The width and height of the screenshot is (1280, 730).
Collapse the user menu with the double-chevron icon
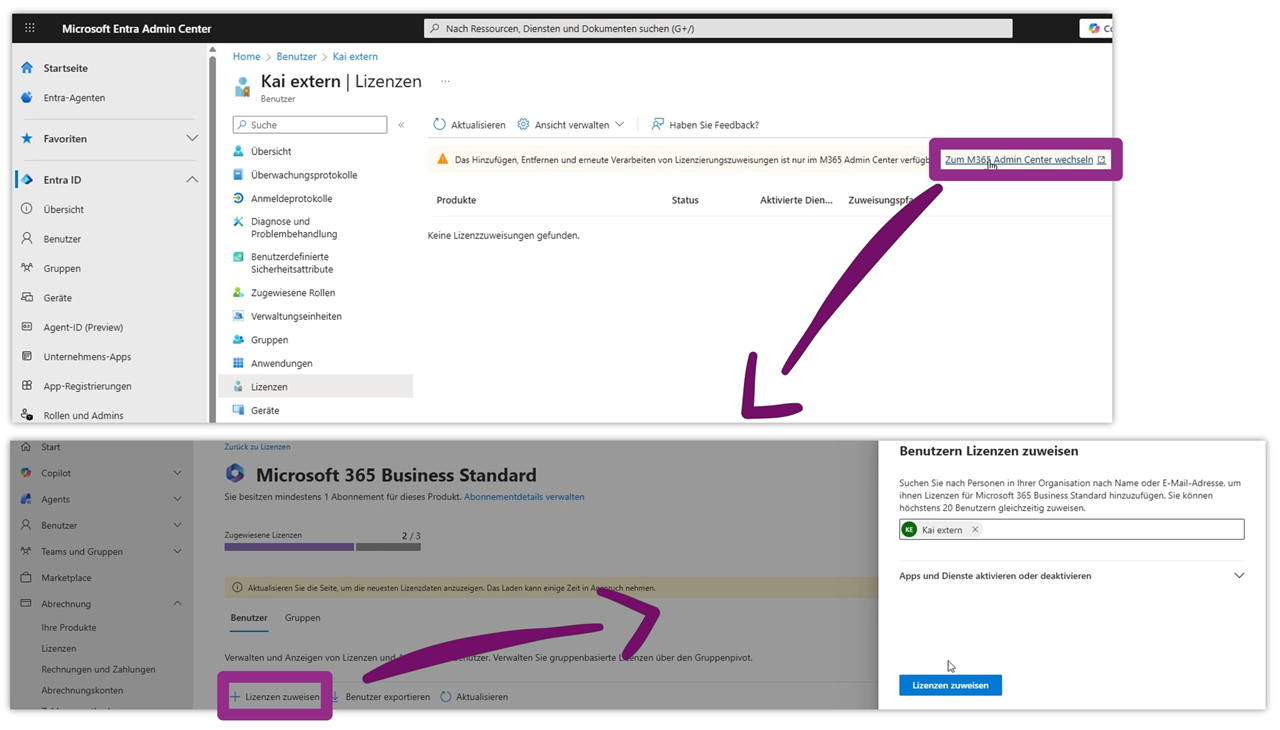pyautogui.click(x=401, y=125)
